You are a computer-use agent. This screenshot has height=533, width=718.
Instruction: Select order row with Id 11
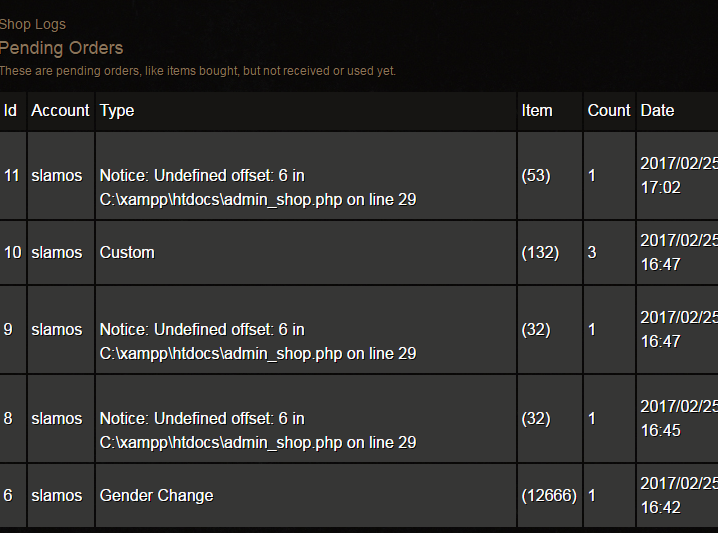359,176
